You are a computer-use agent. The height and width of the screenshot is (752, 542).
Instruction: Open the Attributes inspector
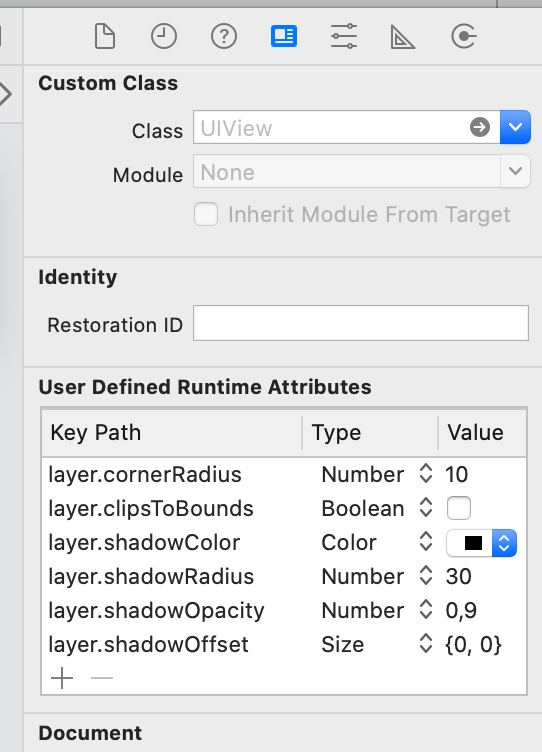click(x=344, y=36)
